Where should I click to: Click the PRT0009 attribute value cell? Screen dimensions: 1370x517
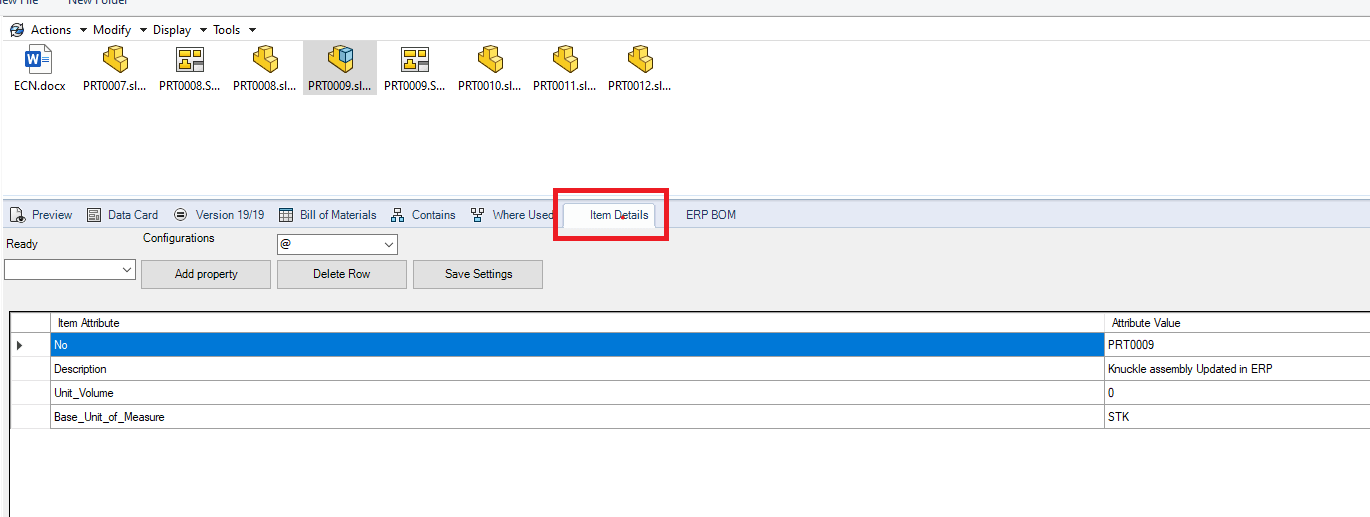(1237, 345)
